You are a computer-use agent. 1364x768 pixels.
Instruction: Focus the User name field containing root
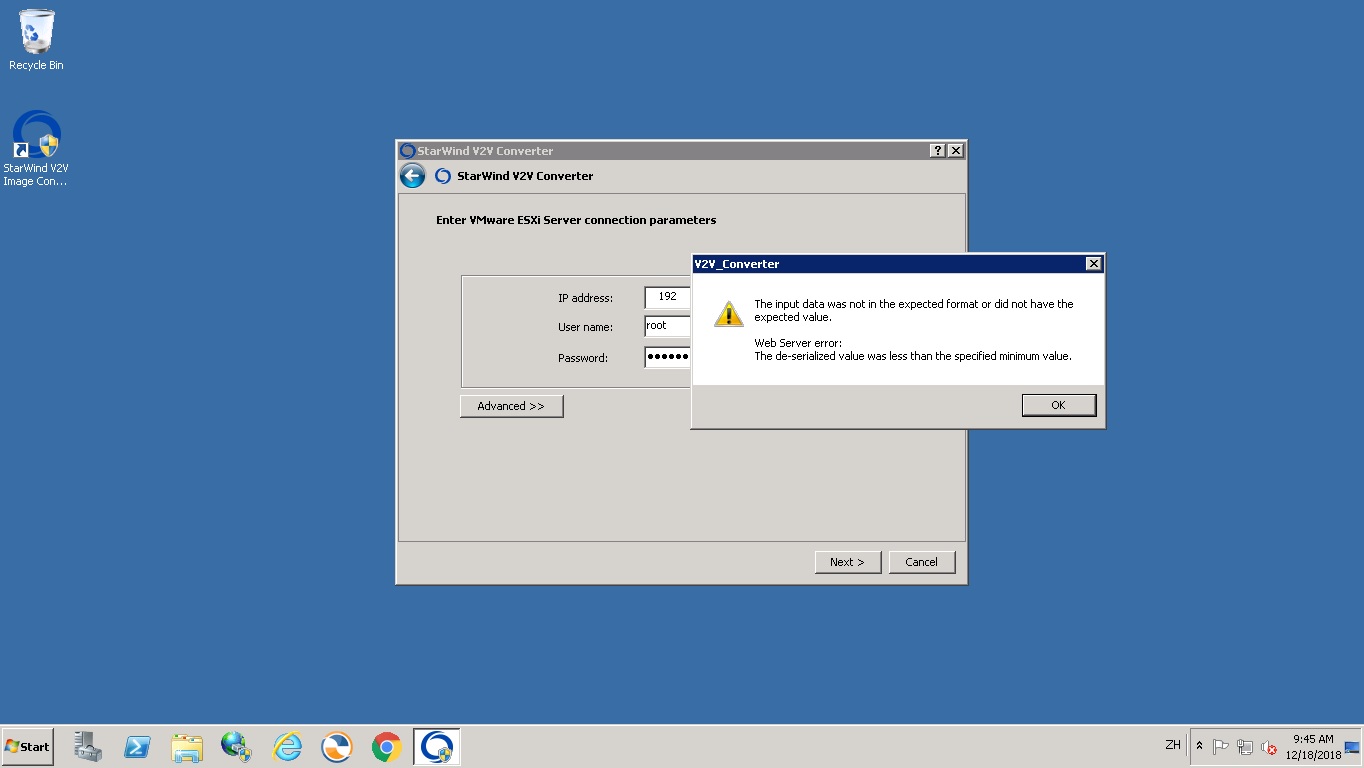(668, 326)
